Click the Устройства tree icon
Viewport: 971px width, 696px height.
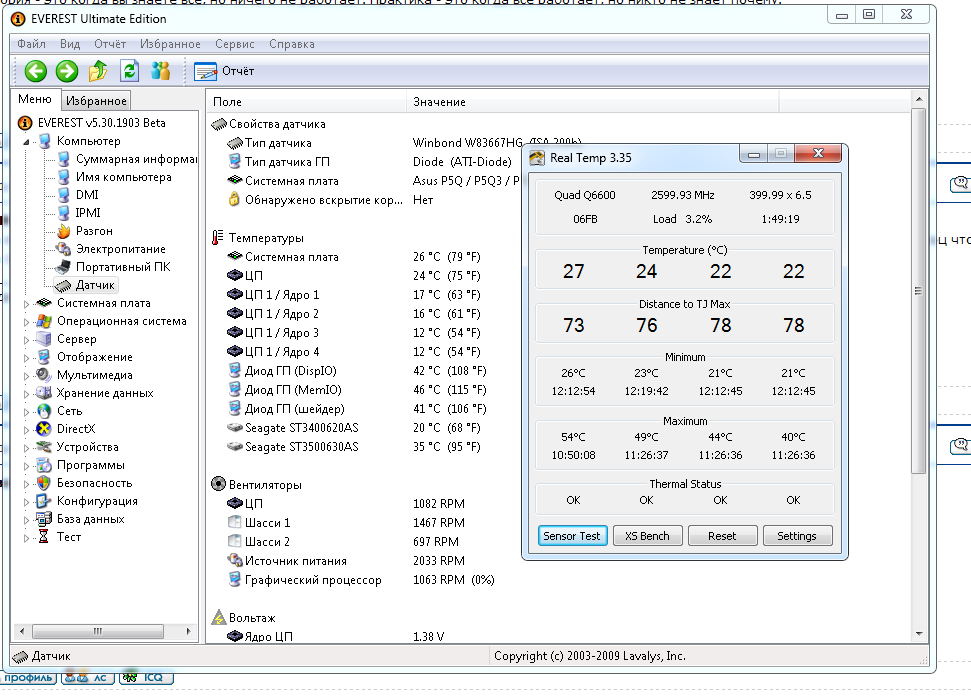(x=43, y=447)
